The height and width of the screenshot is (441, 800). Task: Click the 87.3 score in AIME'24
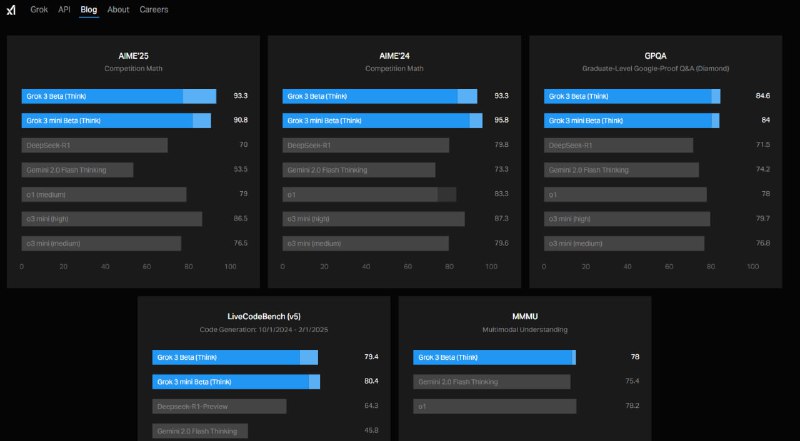(x=502, y=218)
